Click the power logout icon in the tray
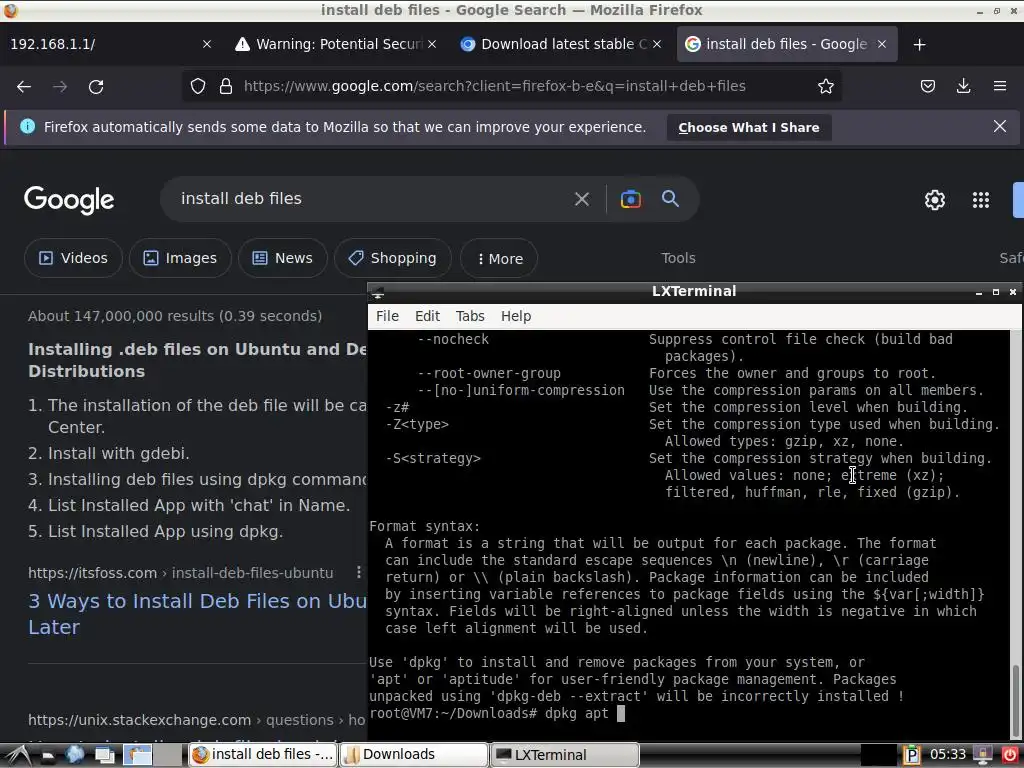Image resolution: width=1024 pixels, height=768 pixels. [1010, 755]
